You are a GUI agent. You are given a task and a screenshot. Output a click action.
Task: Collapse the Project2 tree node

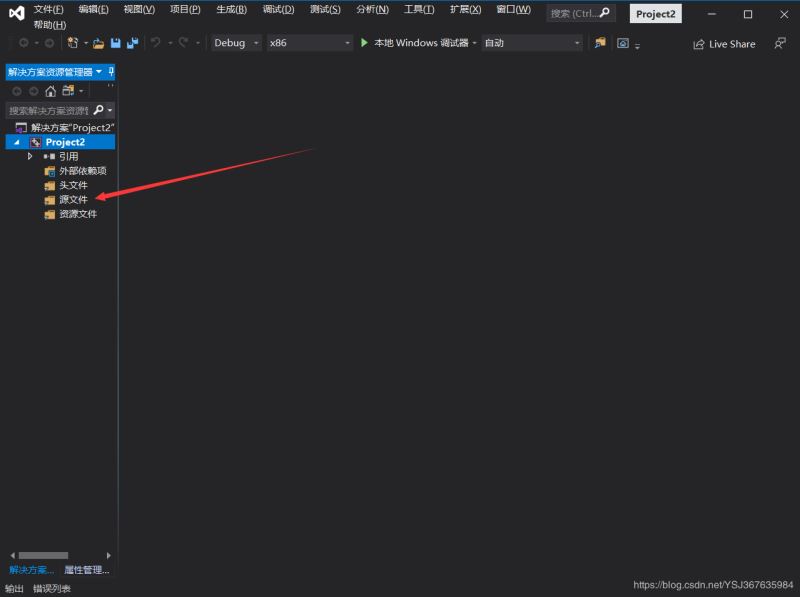17,142
